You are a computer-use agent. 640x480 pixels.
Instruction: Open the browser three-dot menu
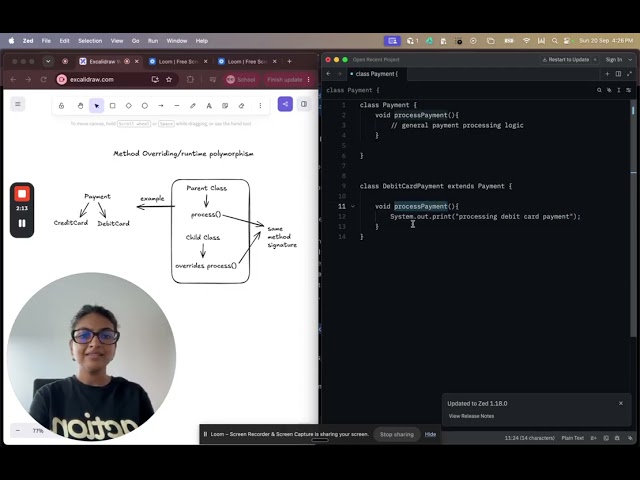[309, 80]
